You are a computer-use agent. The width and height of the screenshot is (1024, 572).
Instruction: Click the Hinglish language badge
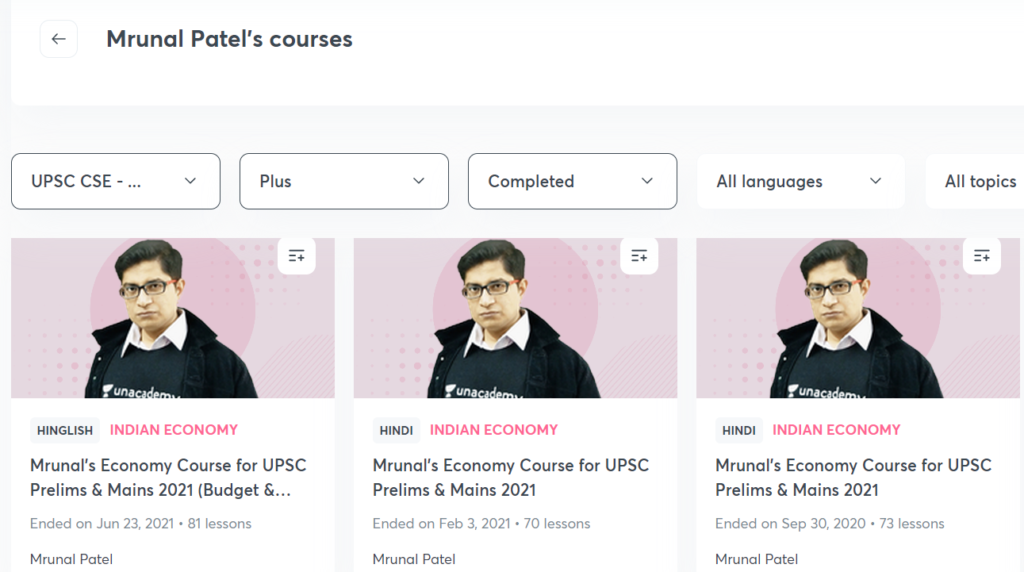point(65,431)
